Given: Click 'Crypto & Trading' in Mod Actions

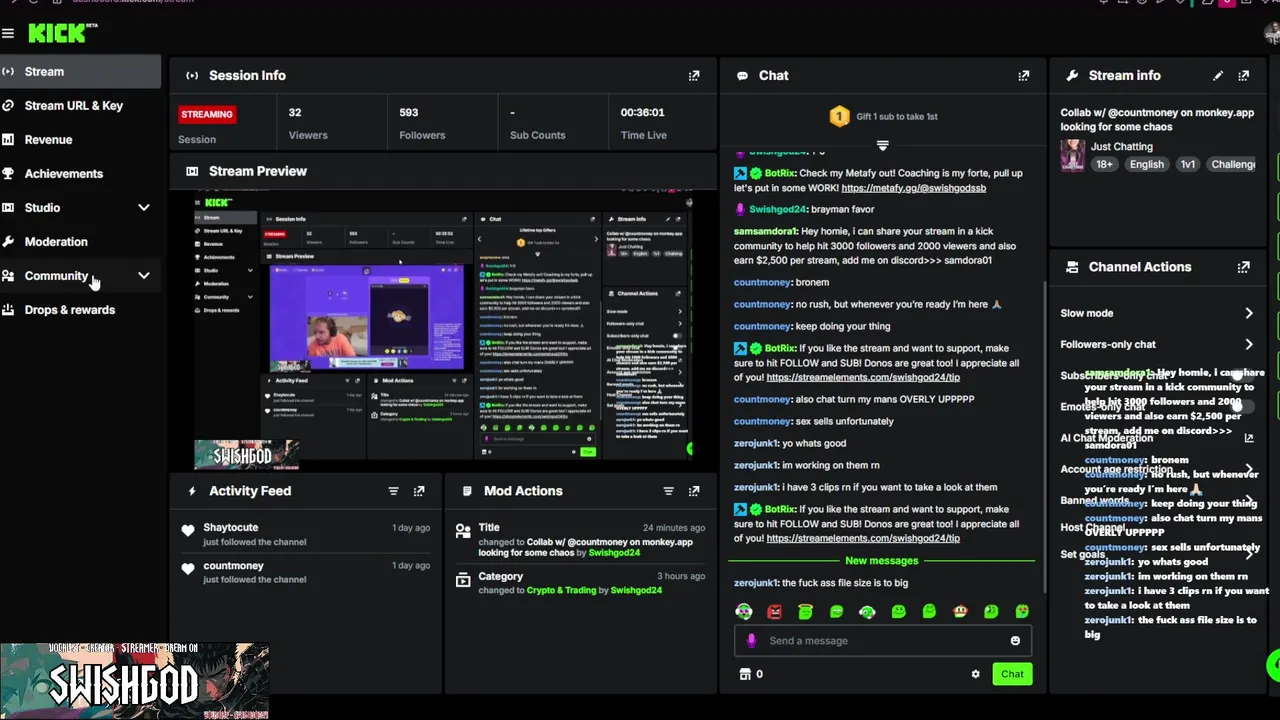Looking at the screenshot, I should click(x=561, y=590).
